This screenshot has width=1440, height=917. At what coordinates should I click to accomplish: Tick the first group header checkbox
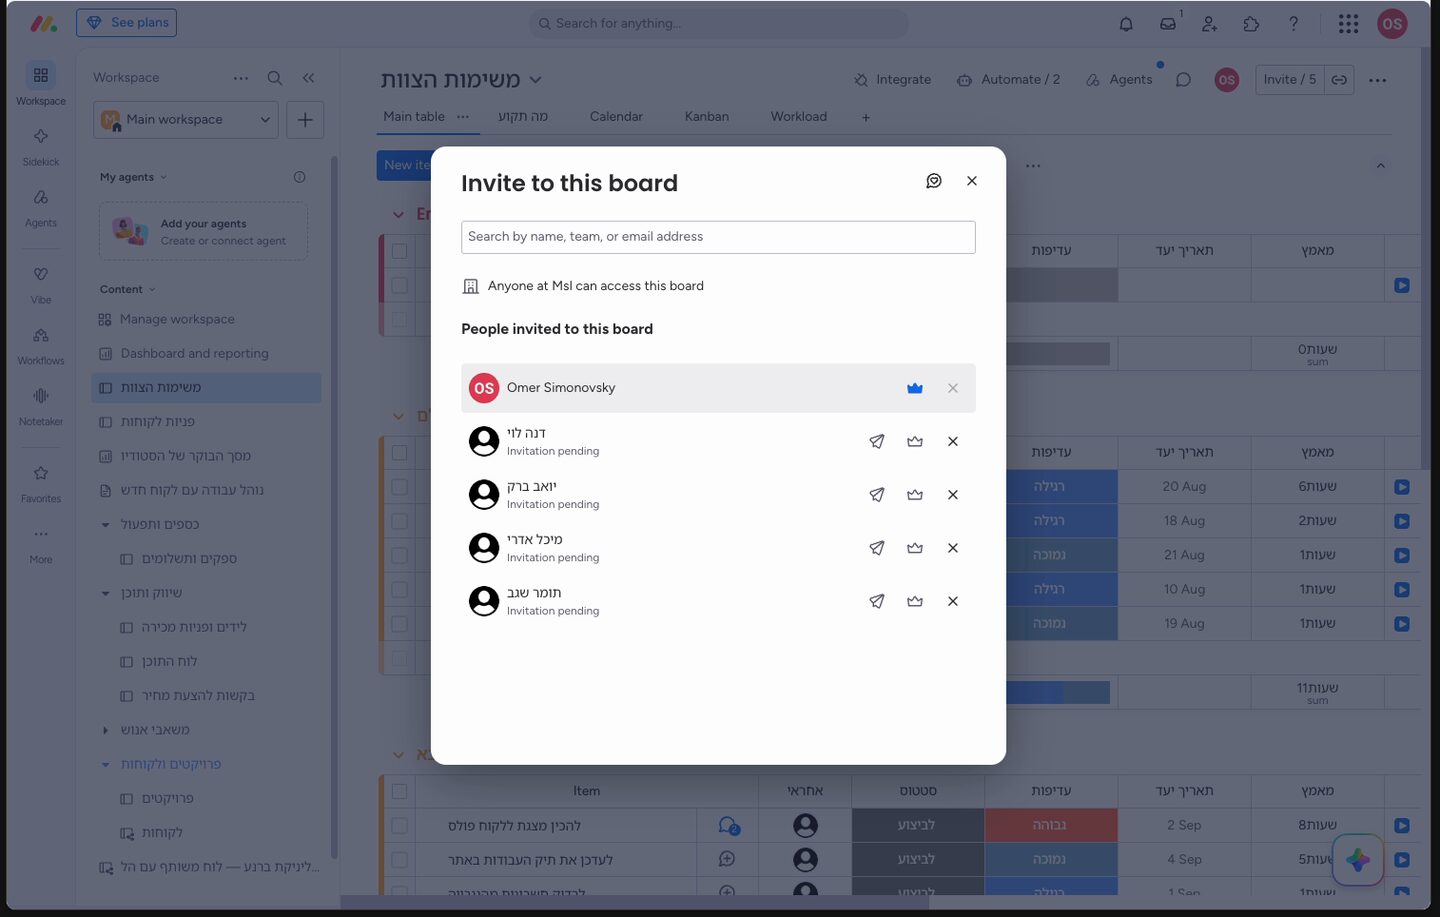pyautogui.click(x=399, y=251)
